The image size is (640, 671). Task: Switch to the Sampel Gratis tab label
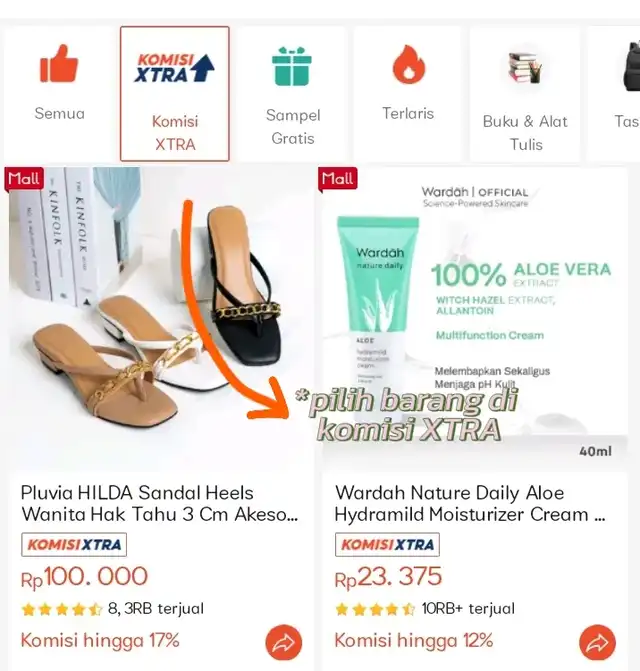(293, 127)
